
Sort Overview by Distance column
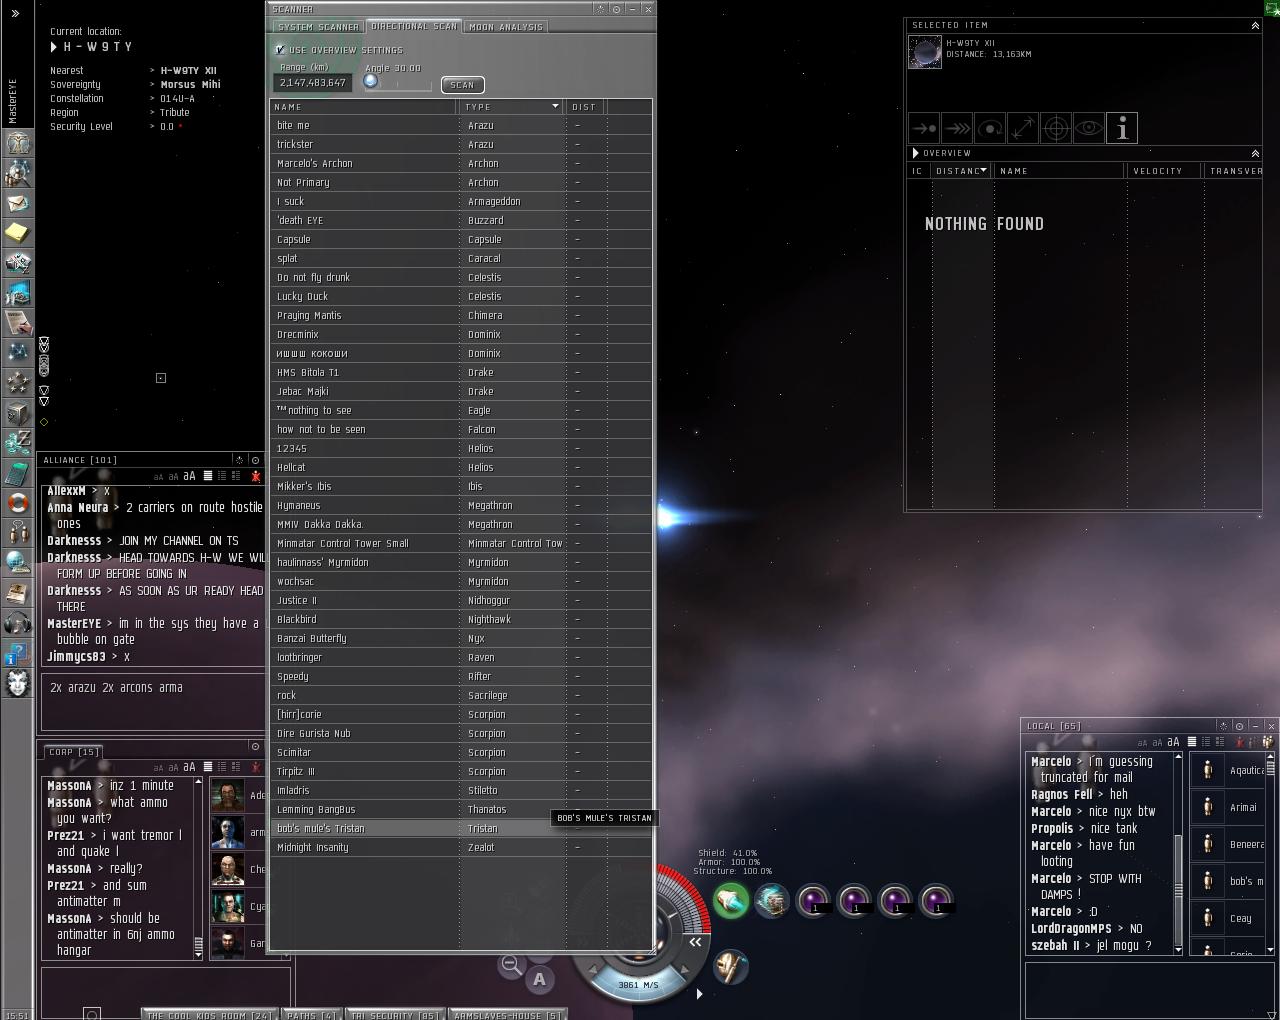[960, 171]
